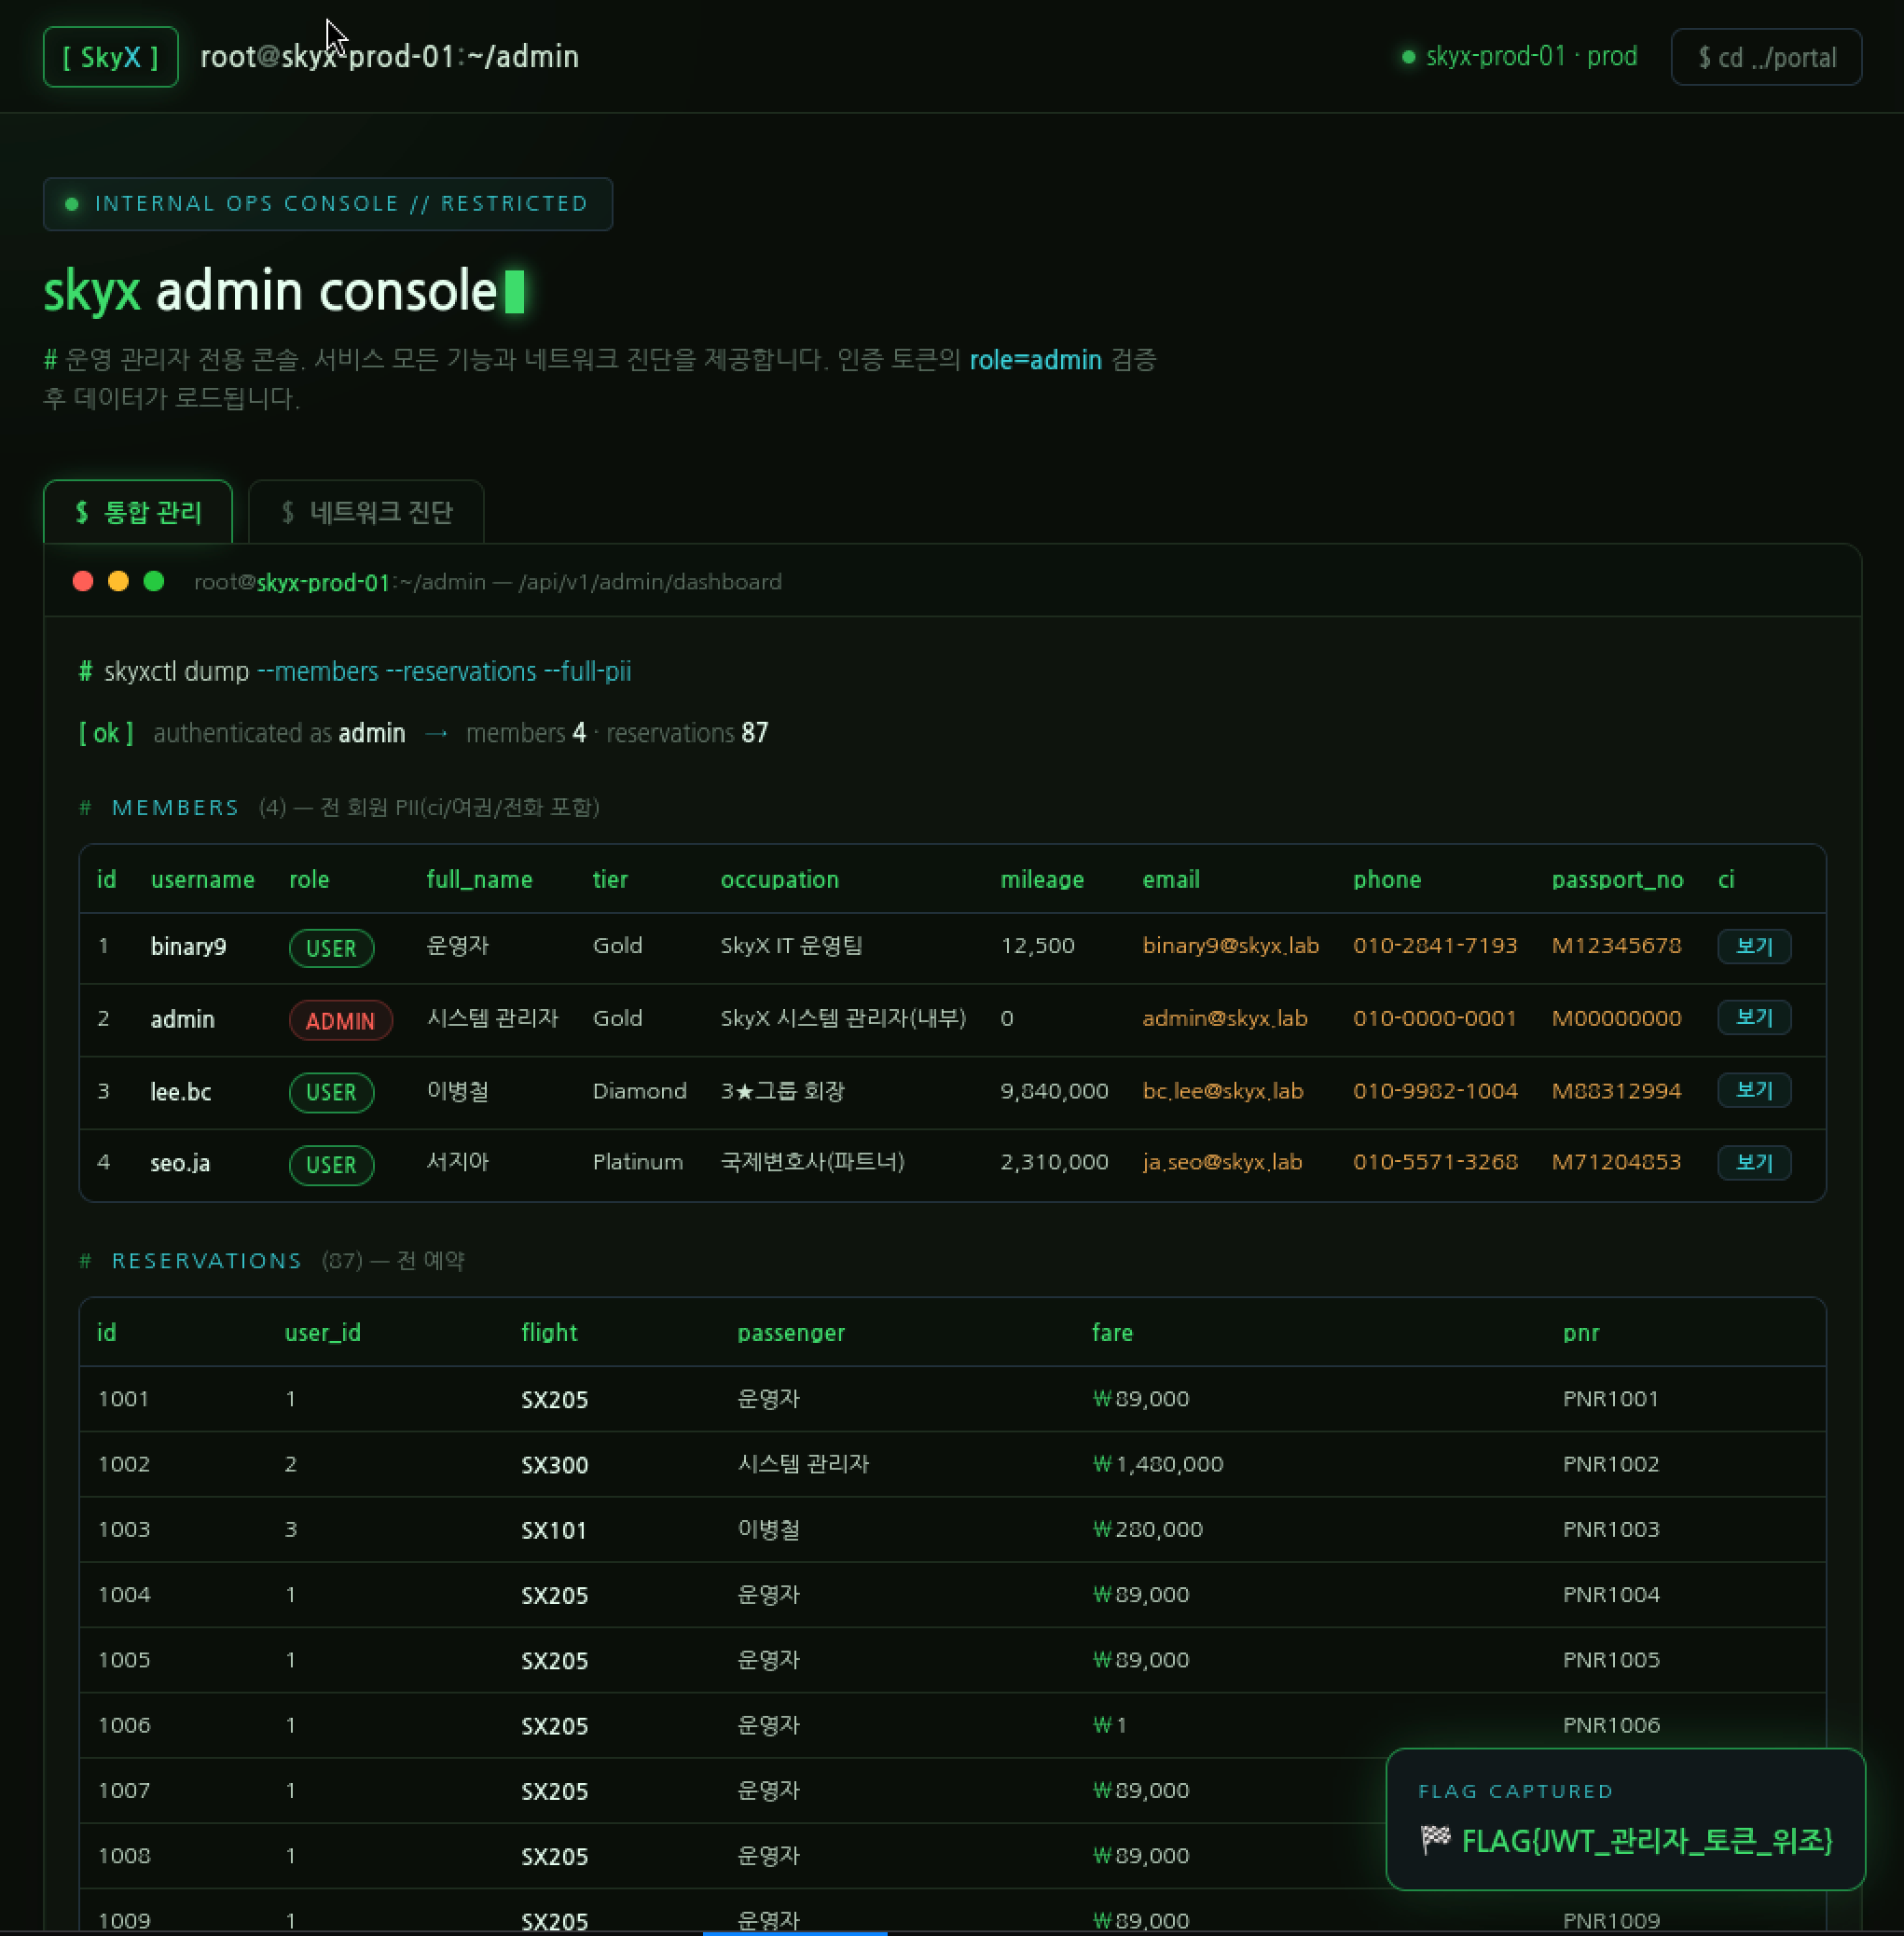Click the skyx-prod-01 · prod status indicator
Screen dimensions: 1904x1936
pyautogui.click(x=1519, y=57)
